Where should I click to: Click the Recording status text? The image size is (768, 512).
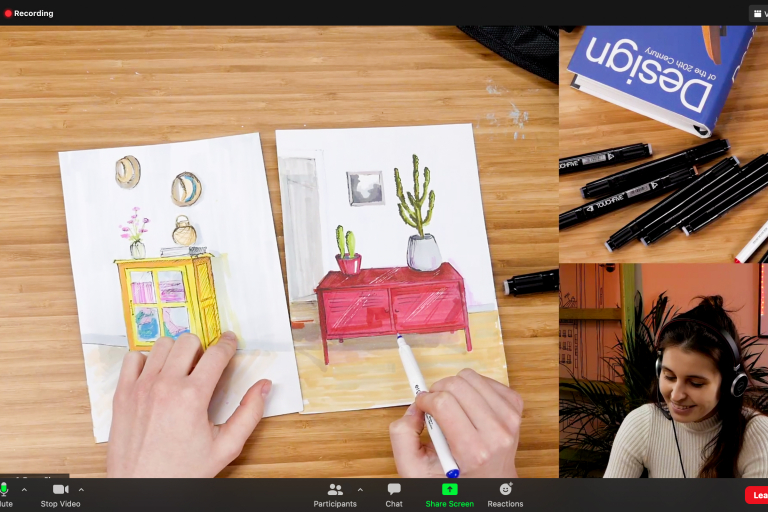pos(35,13)
